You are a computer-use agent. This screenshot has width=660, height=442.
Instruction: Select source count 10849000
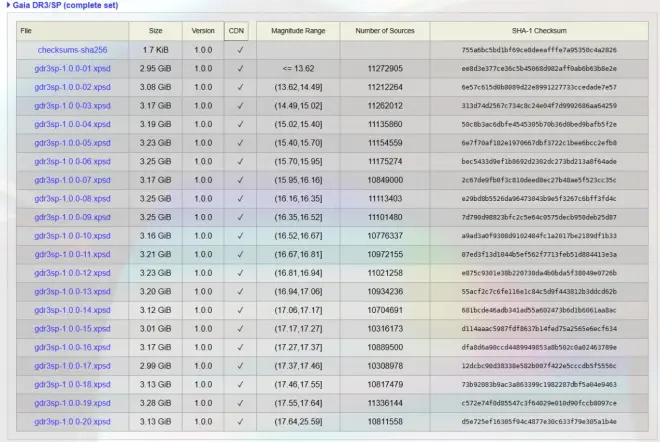click(x=385, y=180)
